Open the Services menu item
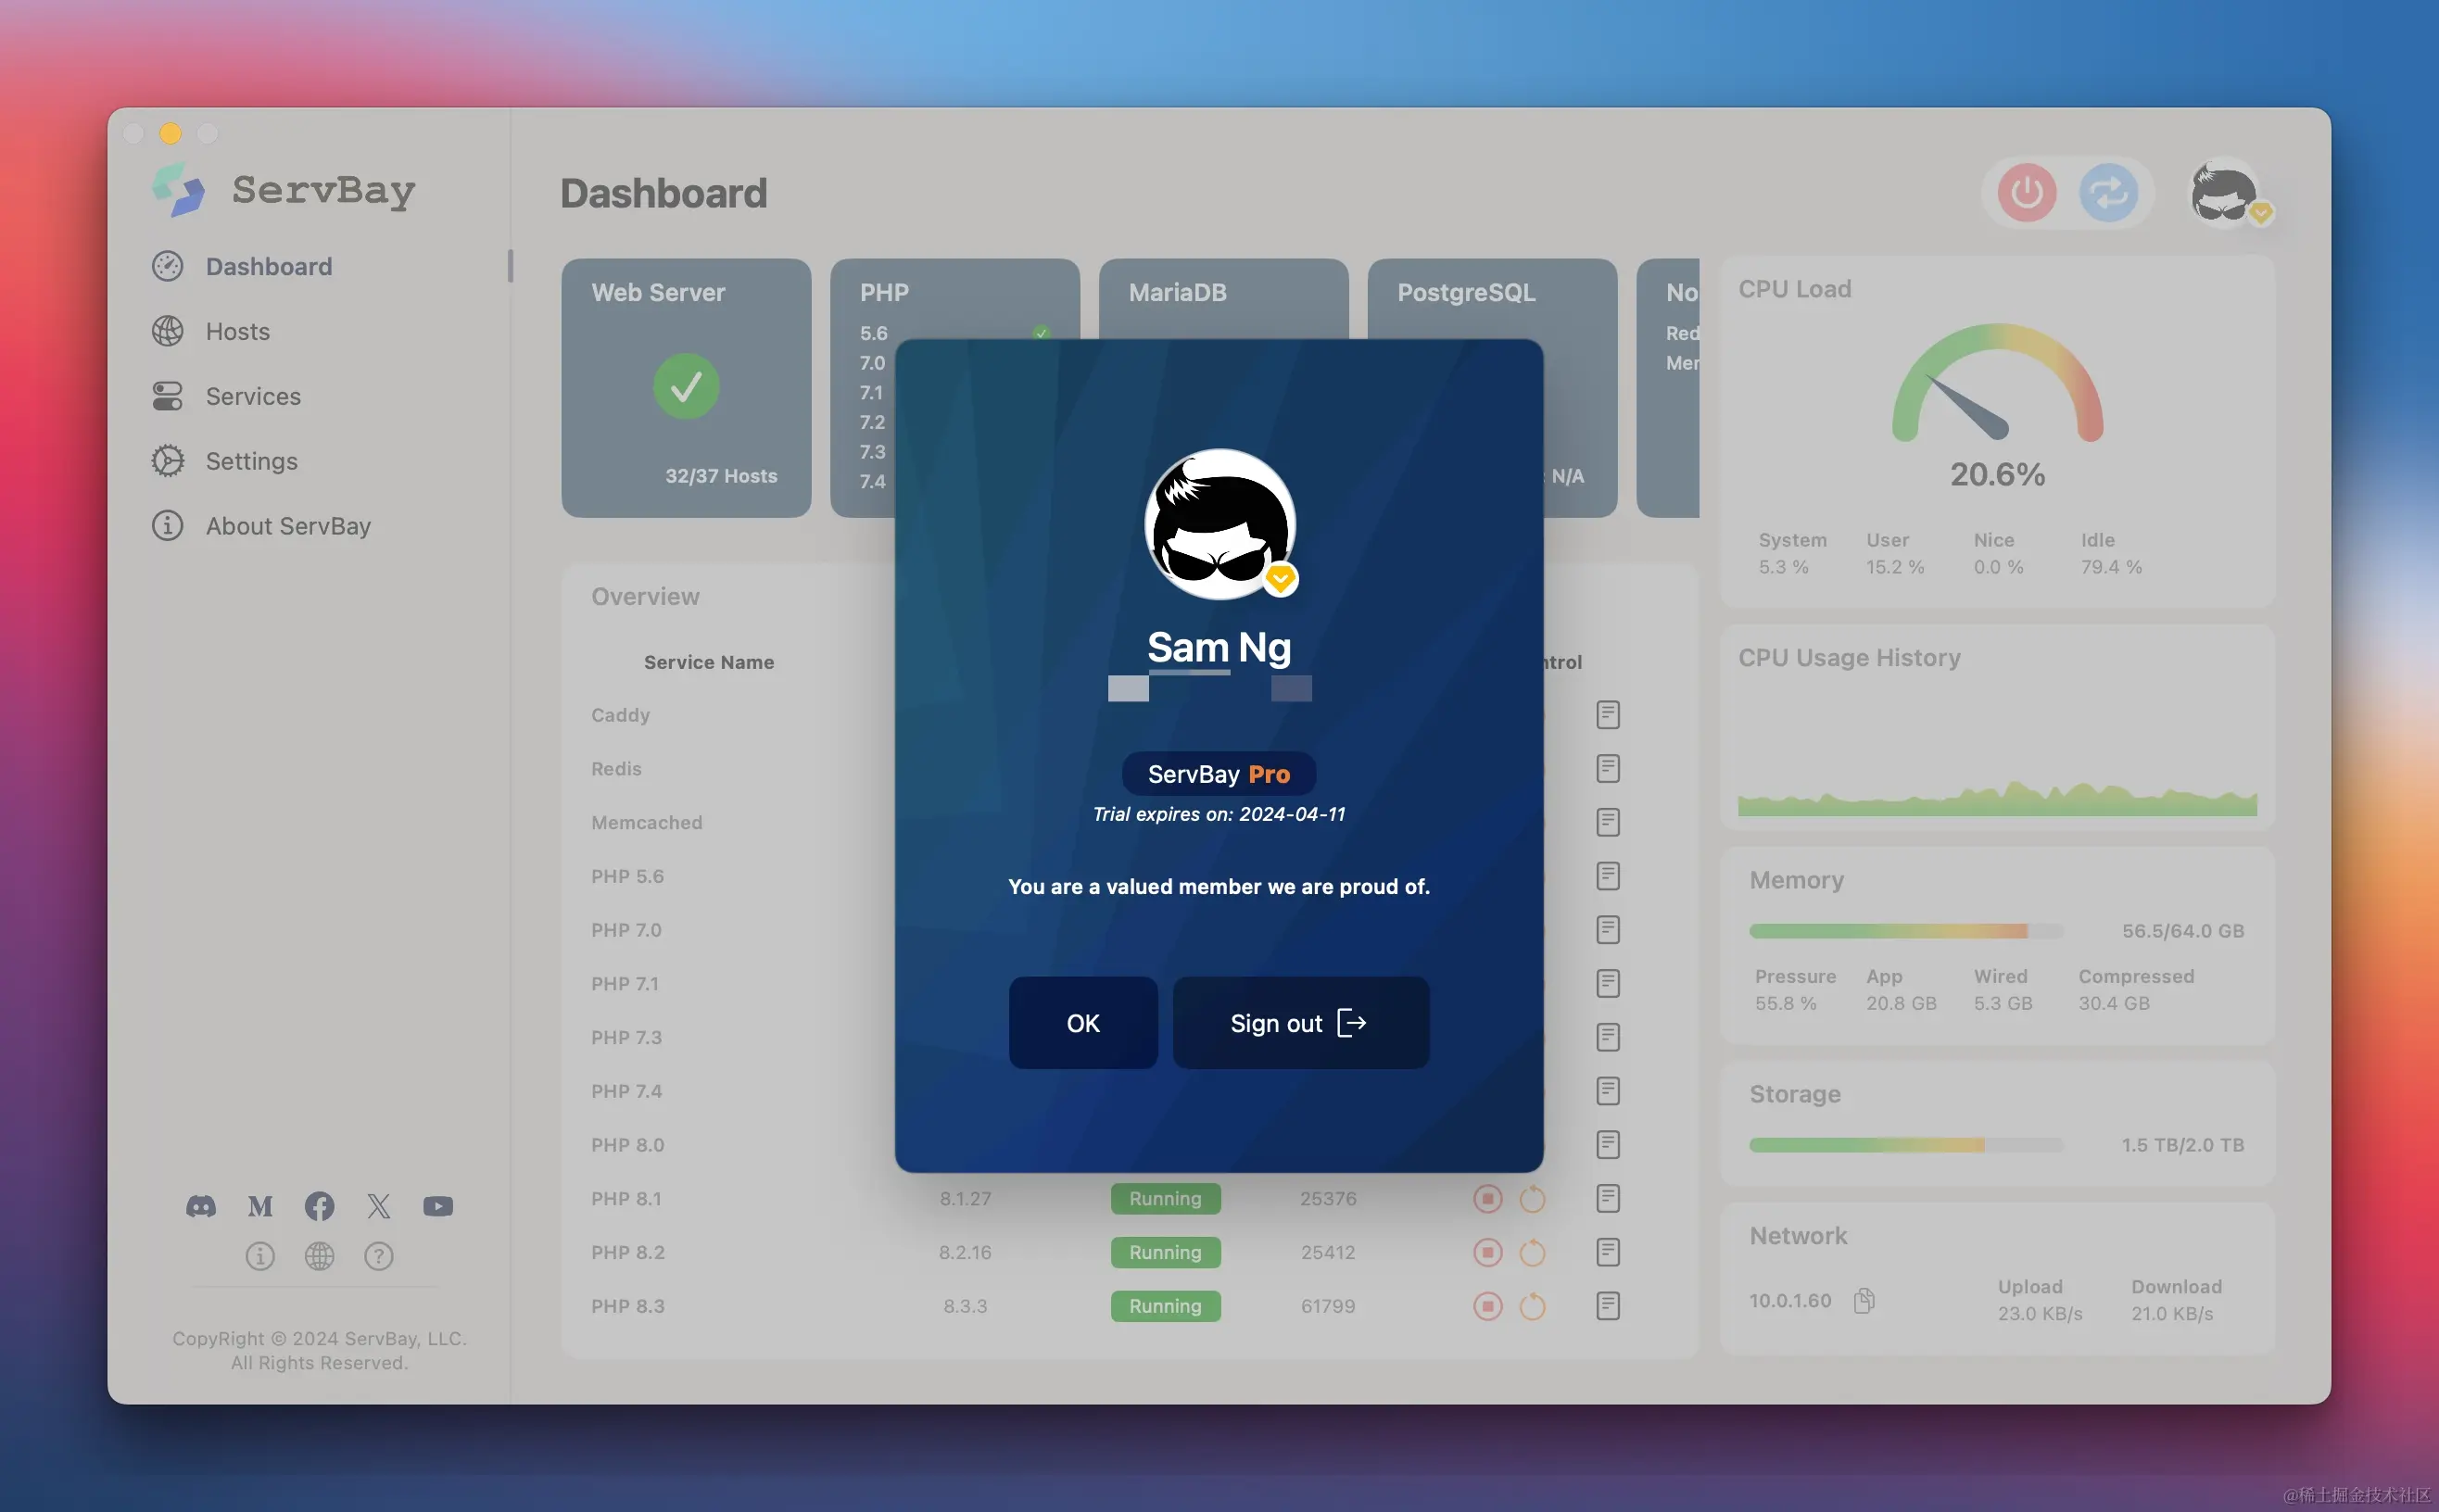Image resolution: width=2439 pixels, height=1512 pixels. [x=252, y=396]
